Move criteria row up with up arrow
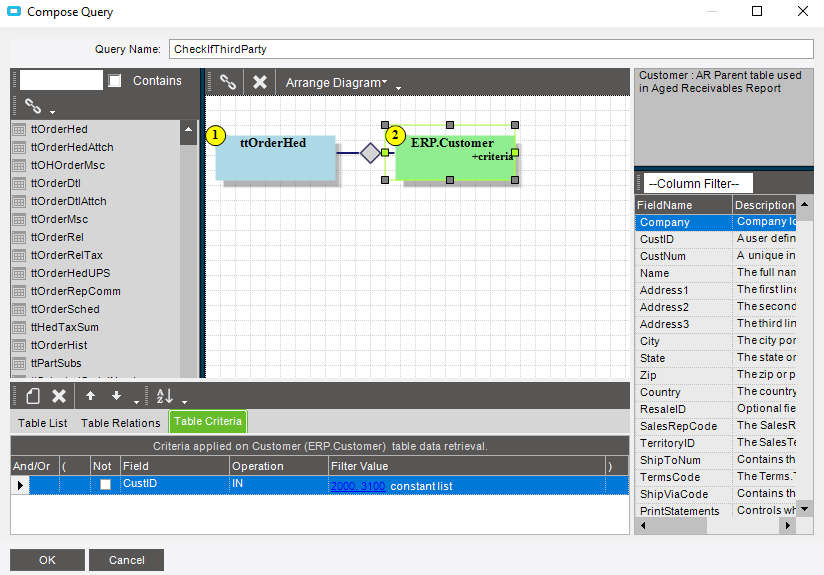824x575 pixels. point(90,396)
